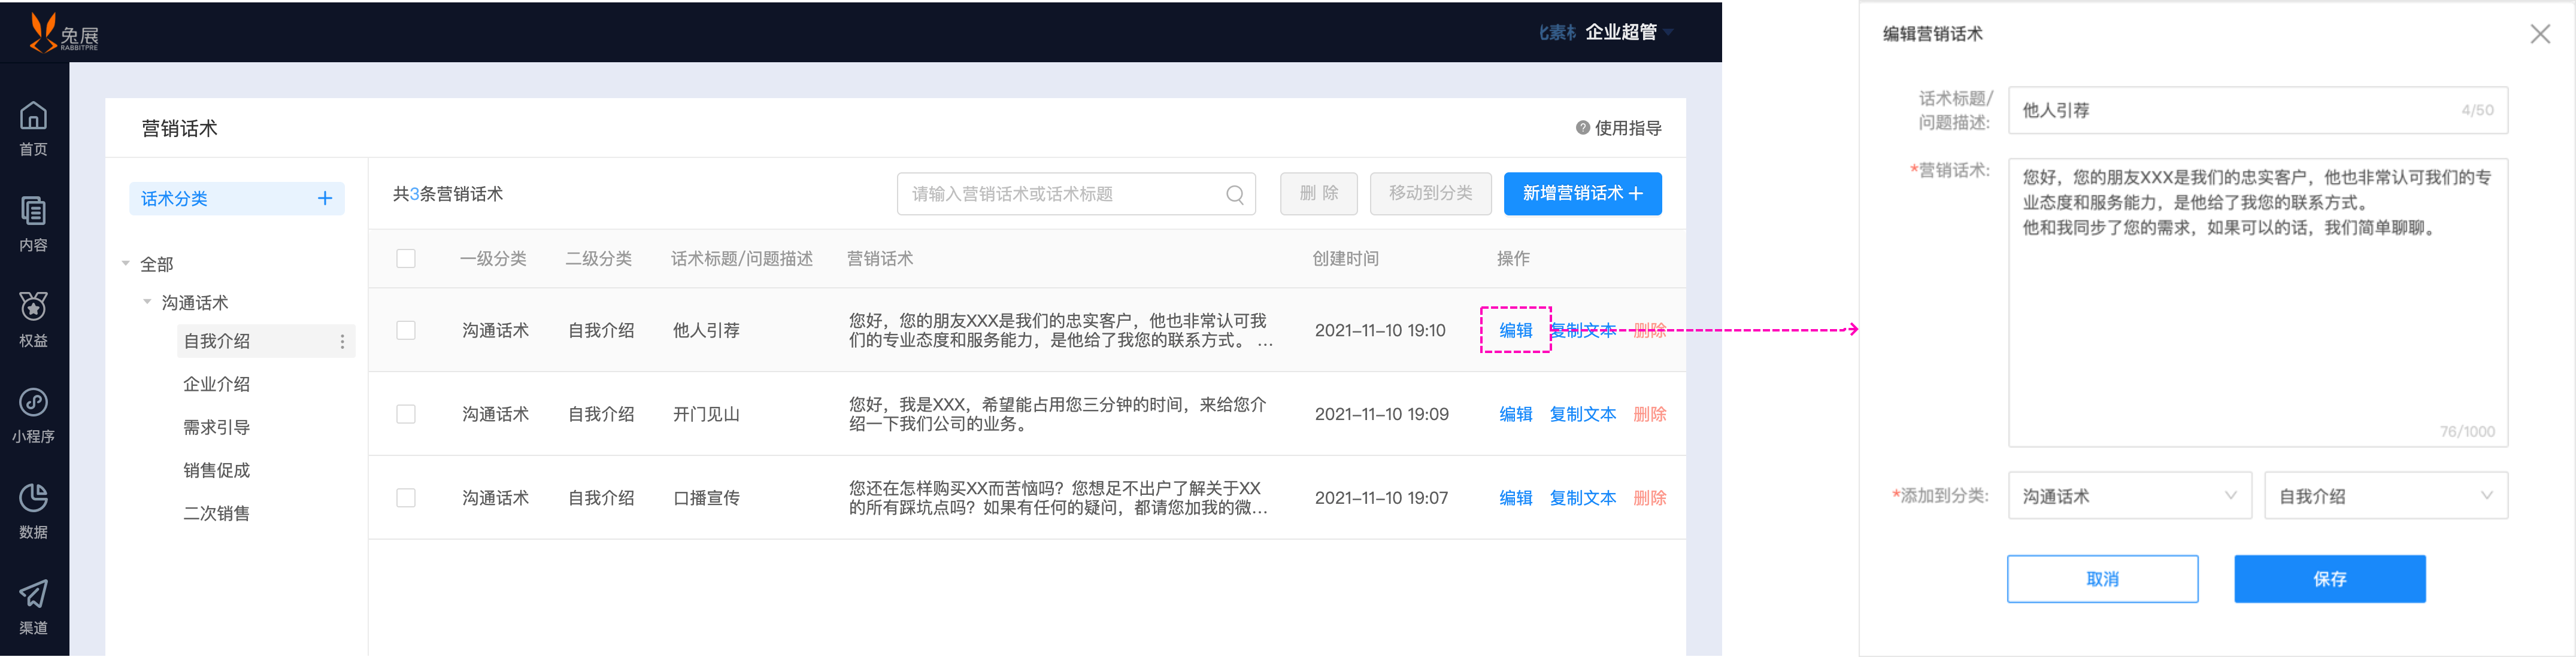This screenshot has height=657, width=2576.
Task: Focus the 营销话术 search input field
Action: pyautogui.click(x=1076, y=194)
